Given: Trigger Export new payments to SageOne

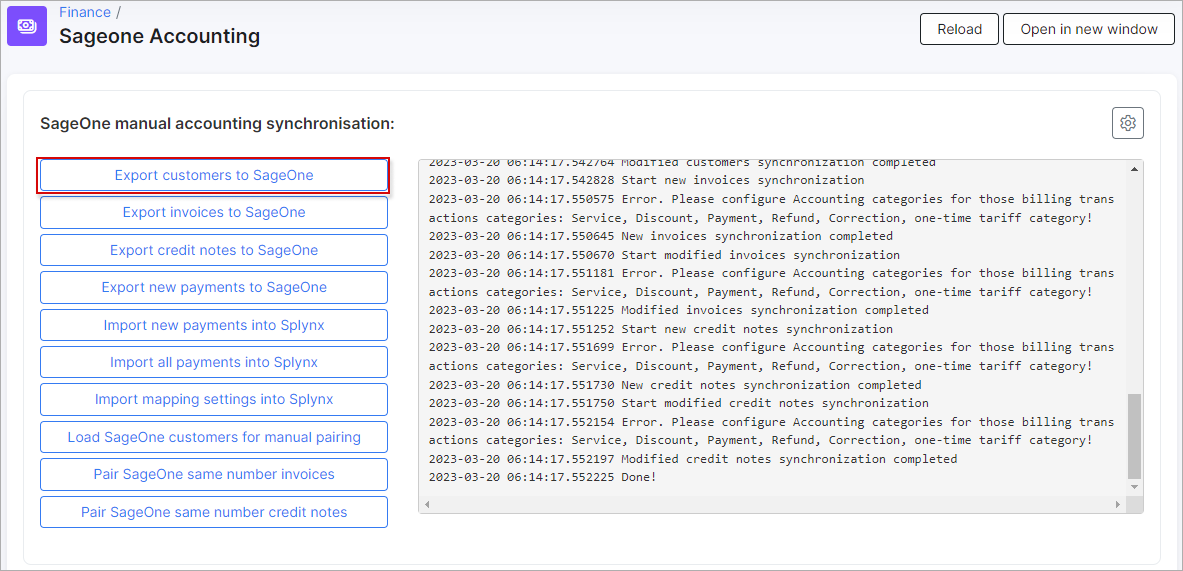Looking at the screenshot, I should [x=214, y=287].
